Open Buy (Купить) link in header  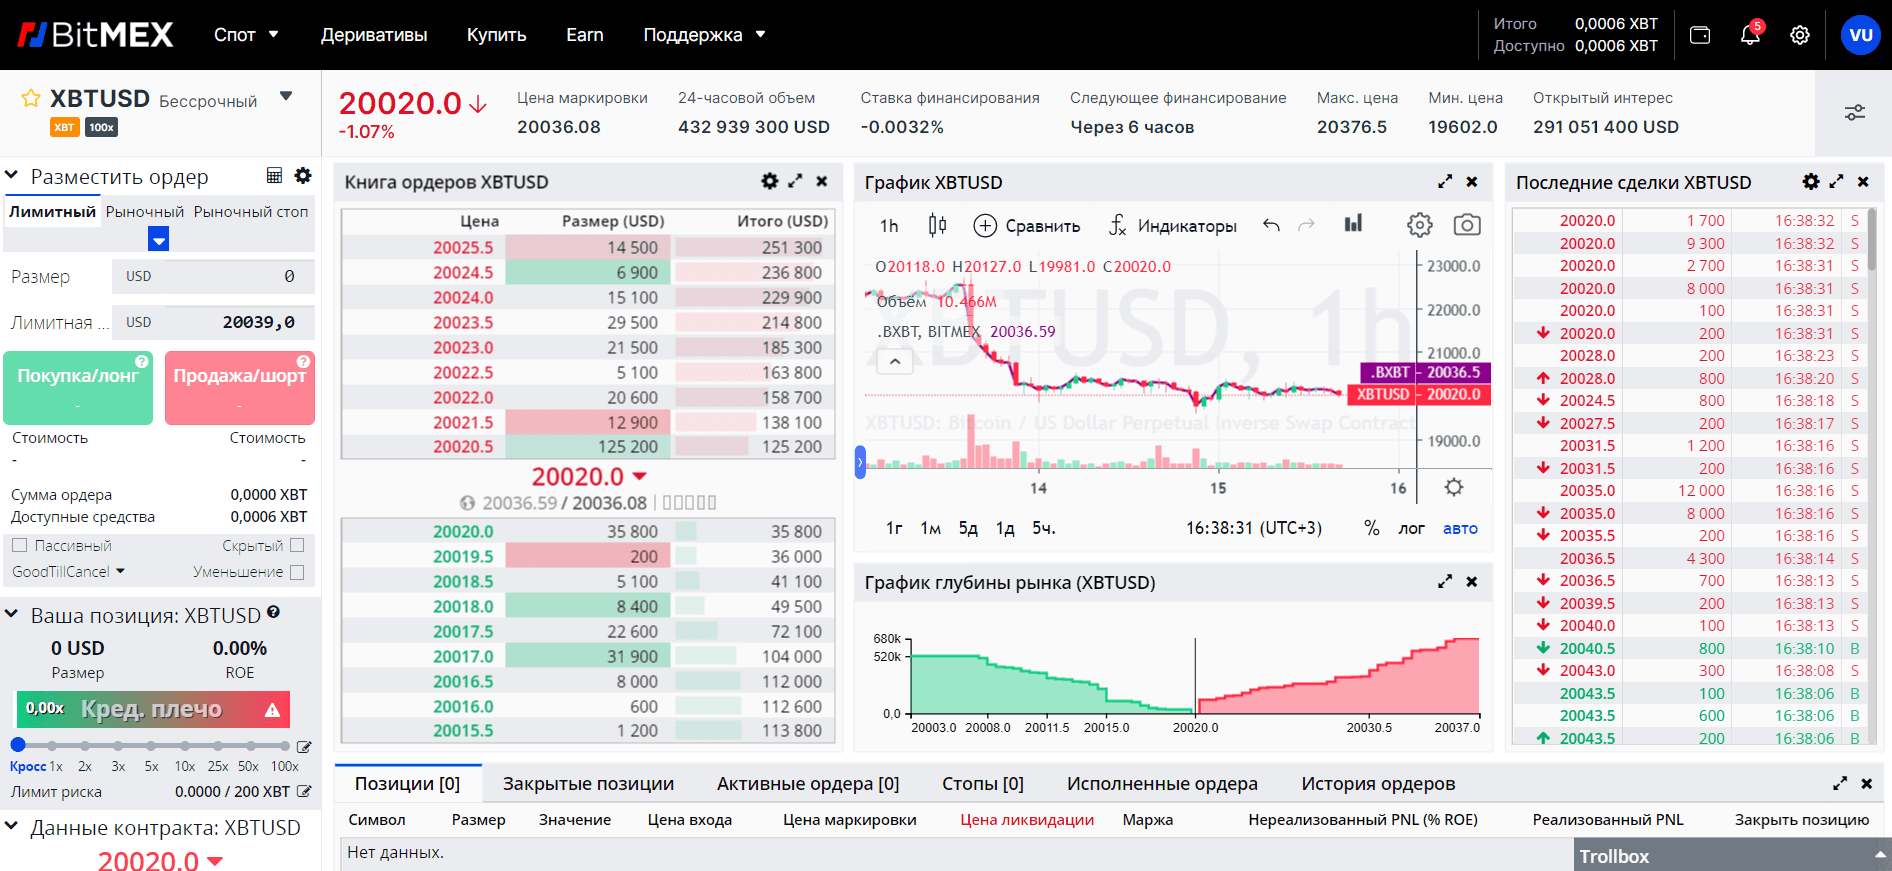496,35
